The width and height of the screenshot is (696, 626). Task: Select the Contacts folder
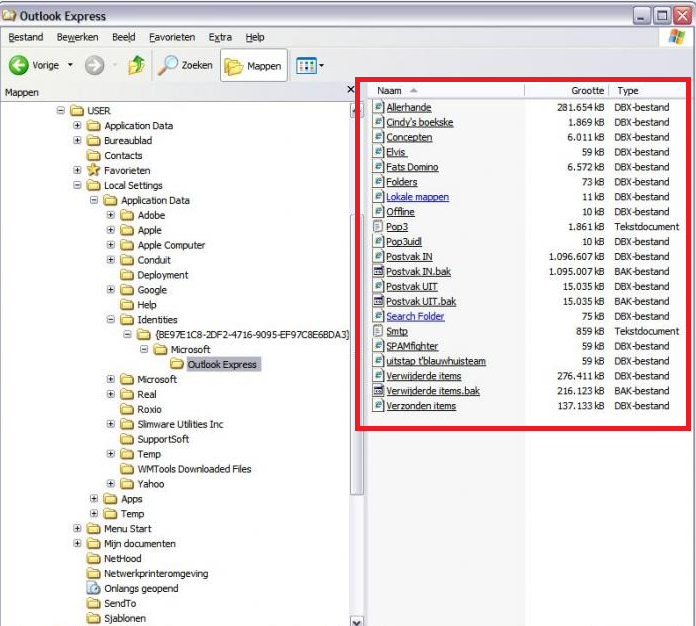coord(115,155)
